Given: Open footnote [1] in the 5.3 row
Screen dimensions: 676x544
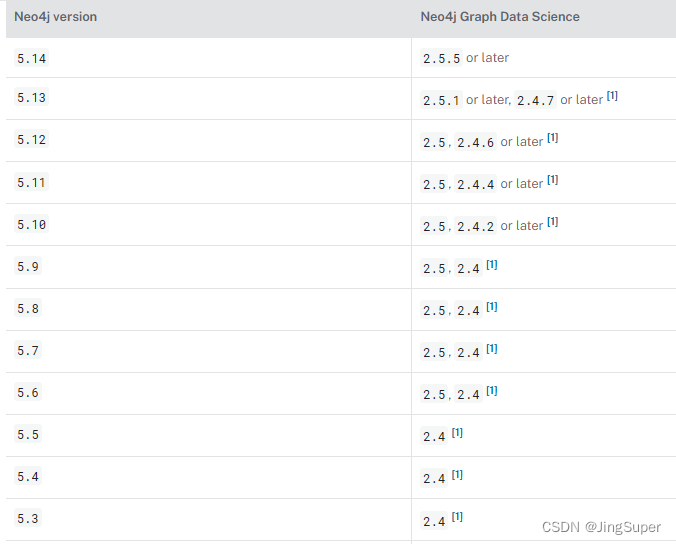Looking at the screenshot, I should point(457,516).
